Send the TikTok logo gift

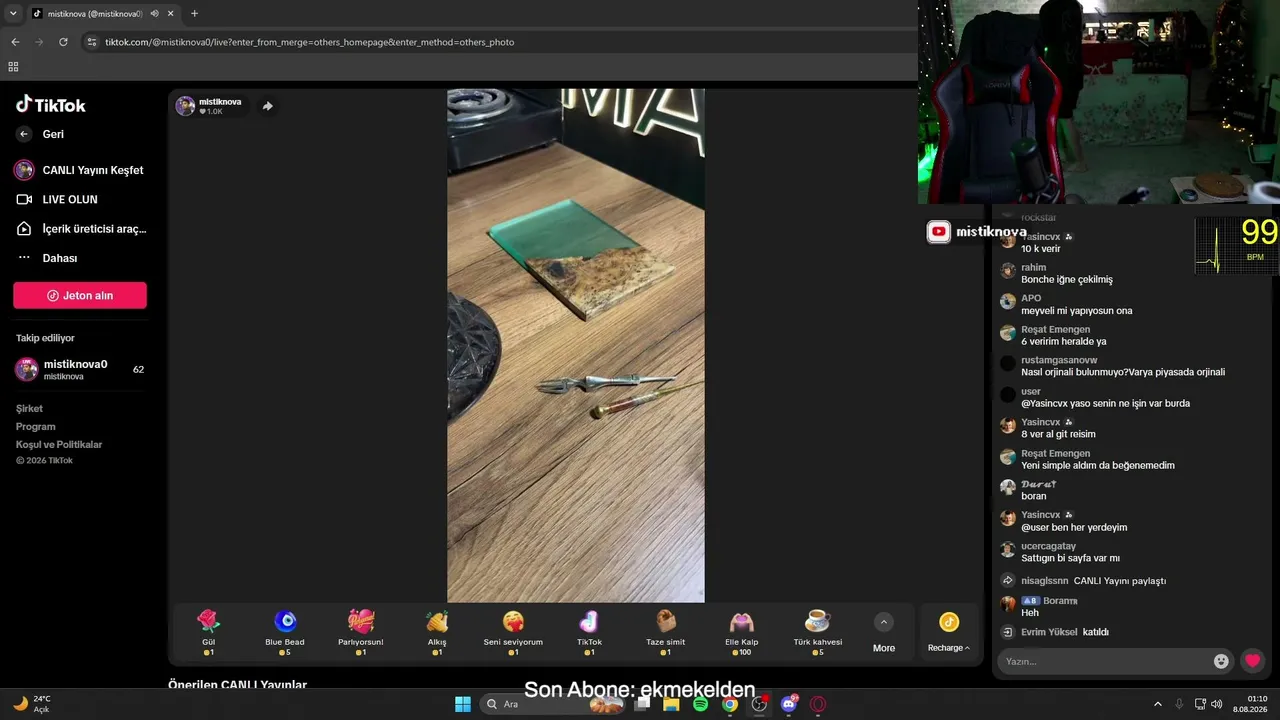tap(589, 633)
